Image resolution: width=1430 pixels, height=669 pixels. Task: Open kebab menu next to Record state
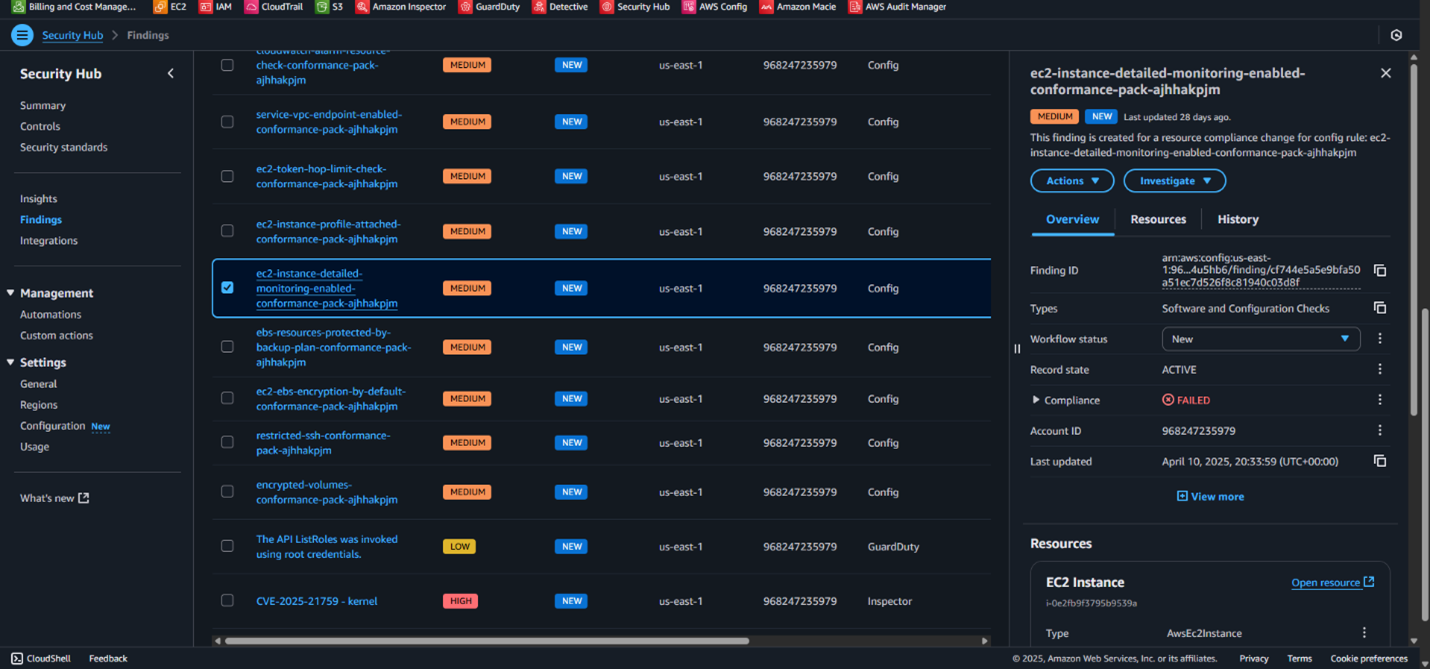click(x=1380, y=369)
